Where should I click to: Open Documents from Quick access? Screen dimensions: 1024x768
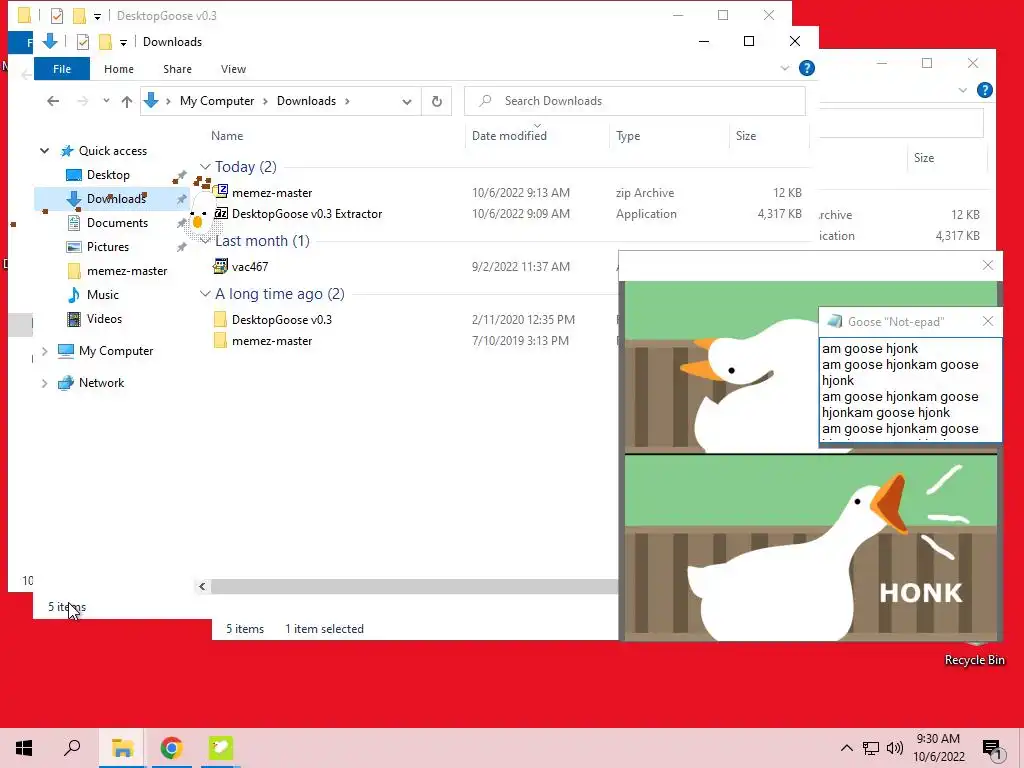click(118, 223)
